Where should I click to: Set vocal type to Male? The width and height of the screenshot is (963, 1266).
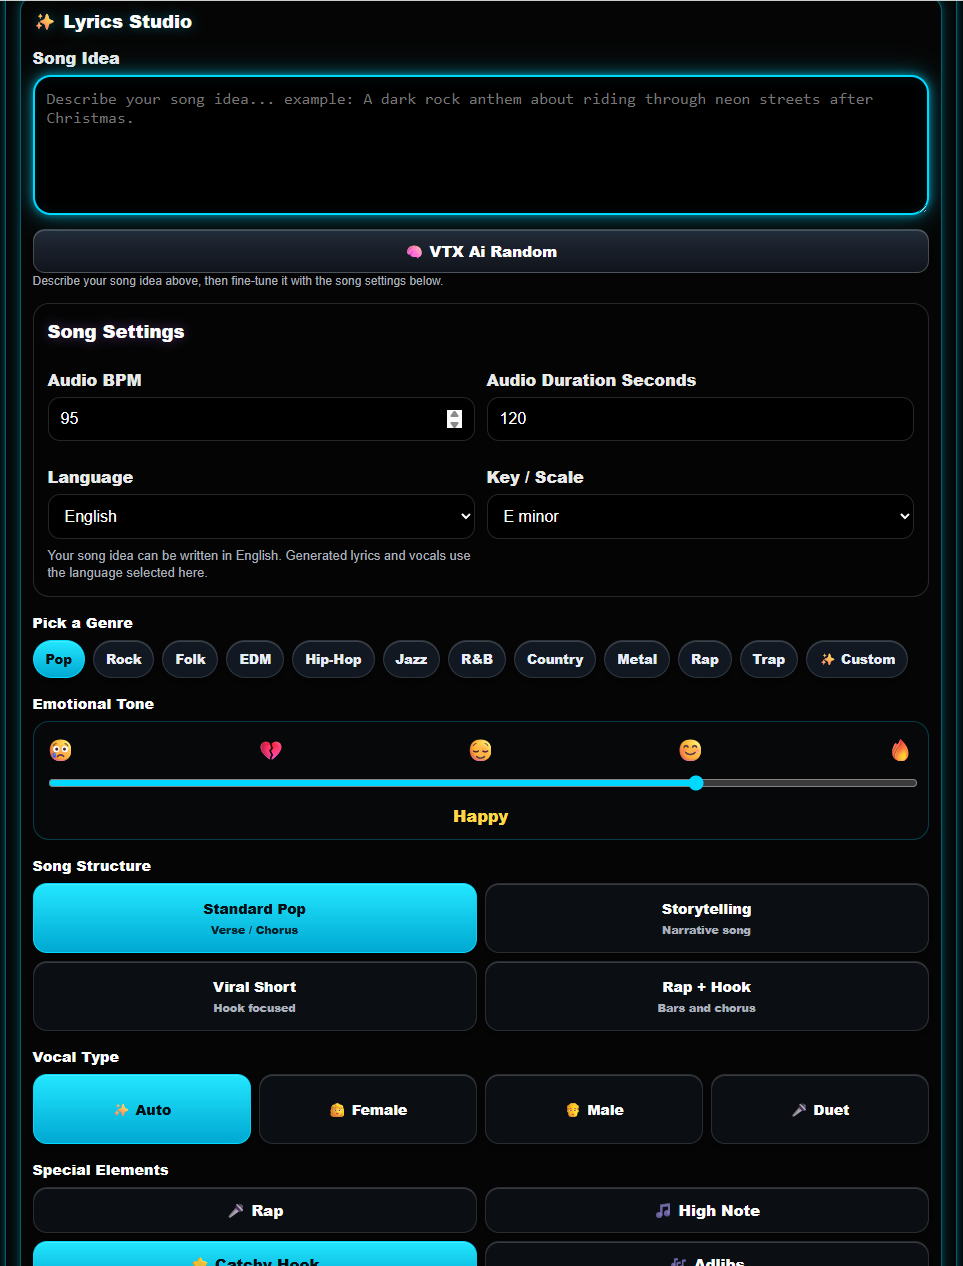pos(594,1109)
